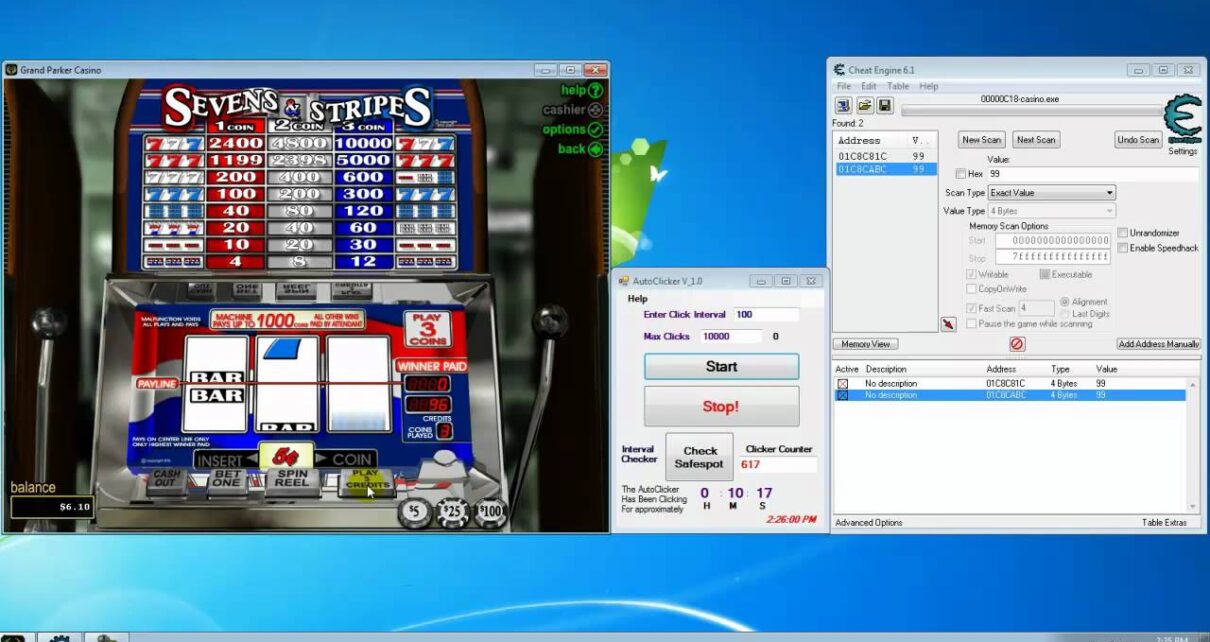
Task: Click the Enter Click Interval field
Action: [766, 315]
